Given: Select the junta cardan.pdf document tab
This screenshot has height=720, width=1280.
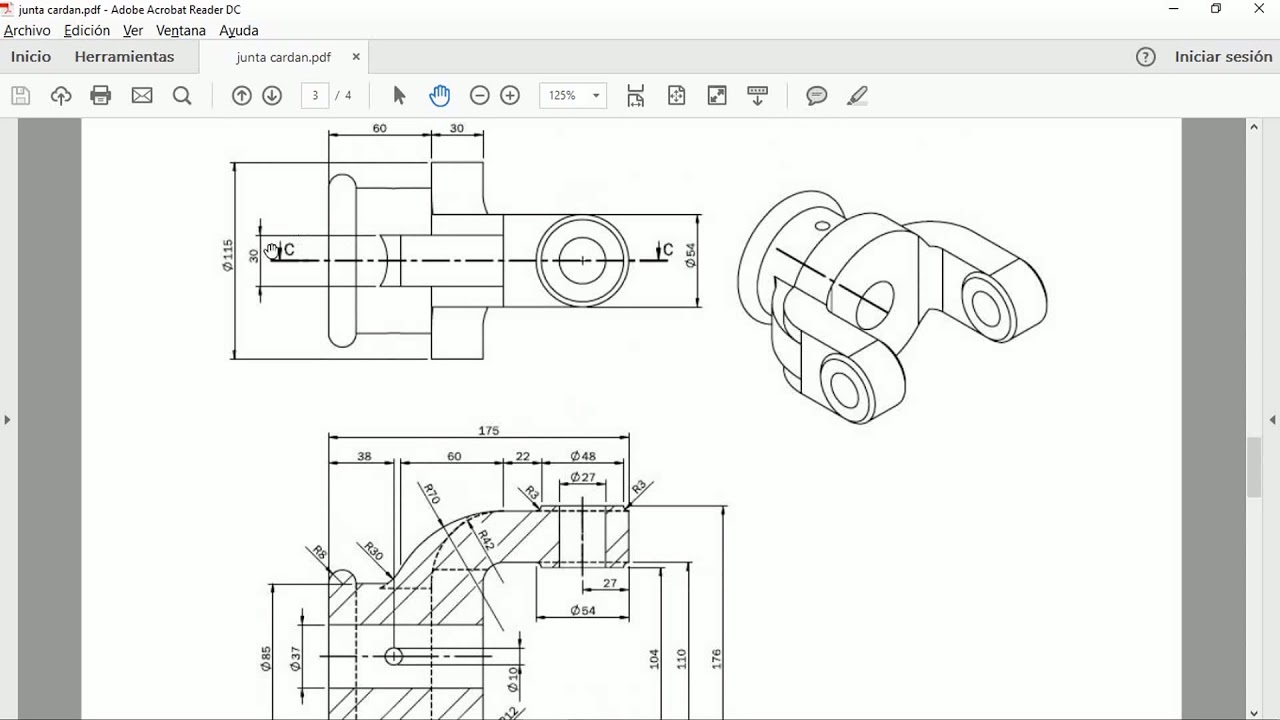Looking at the screenshot, I should [x=284, y=58].
